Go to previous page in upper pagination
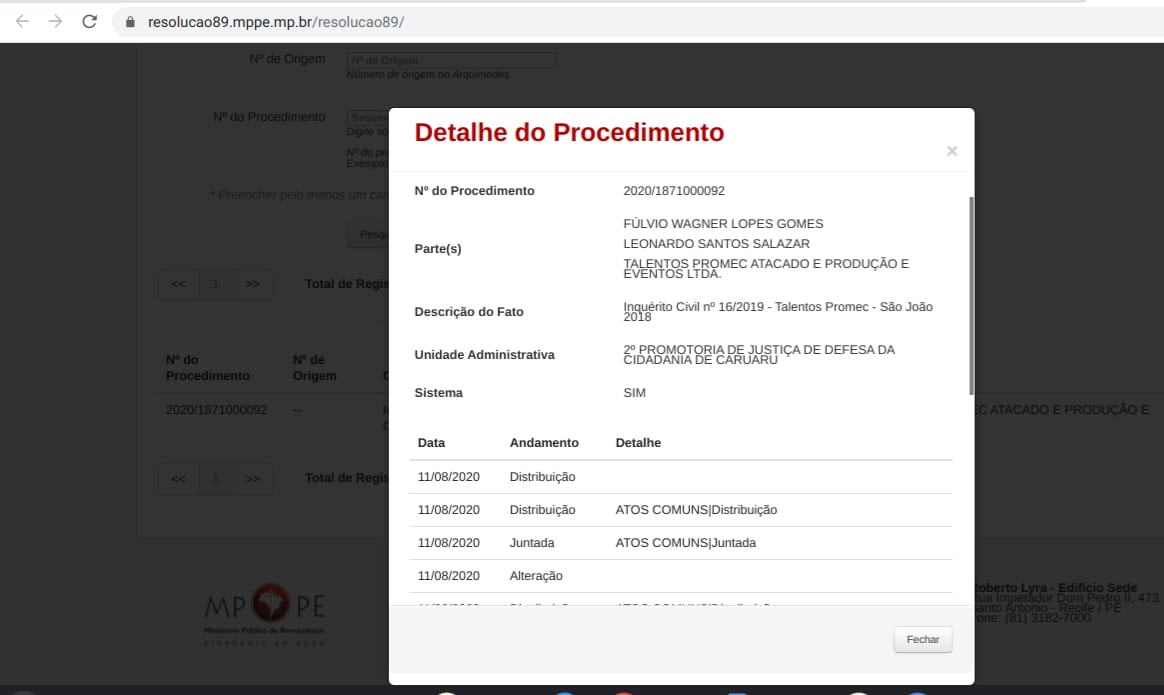1164x695 pixels. tap(178, 284)
